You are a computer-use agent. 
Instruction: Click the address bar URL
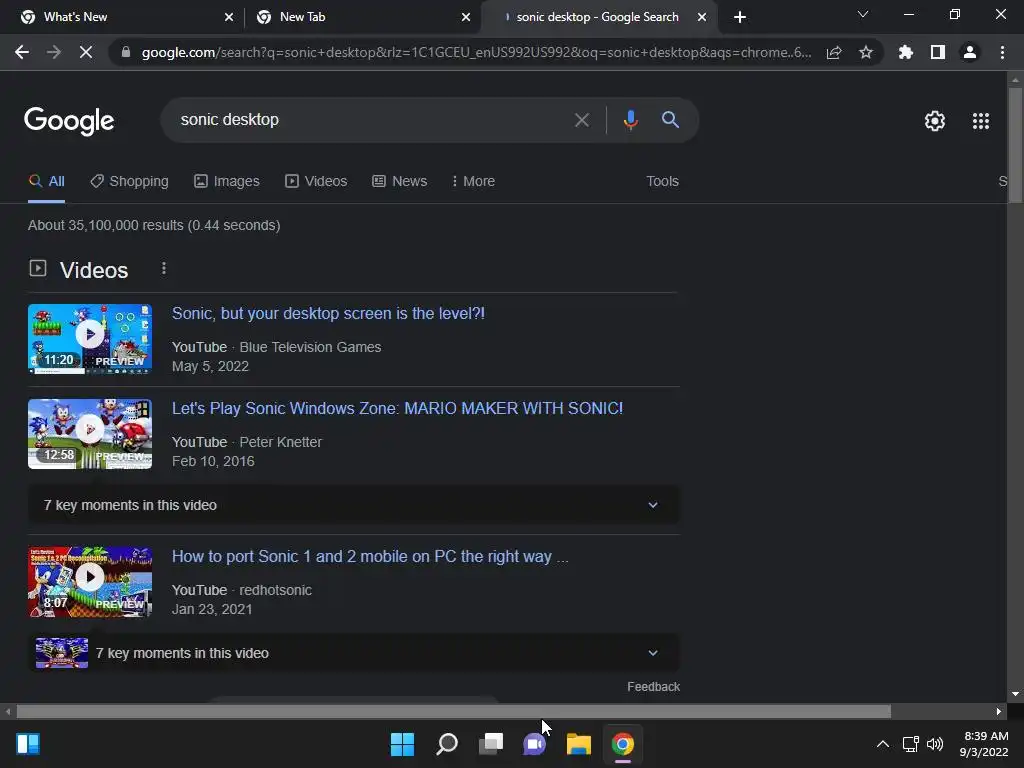(476, 52)
